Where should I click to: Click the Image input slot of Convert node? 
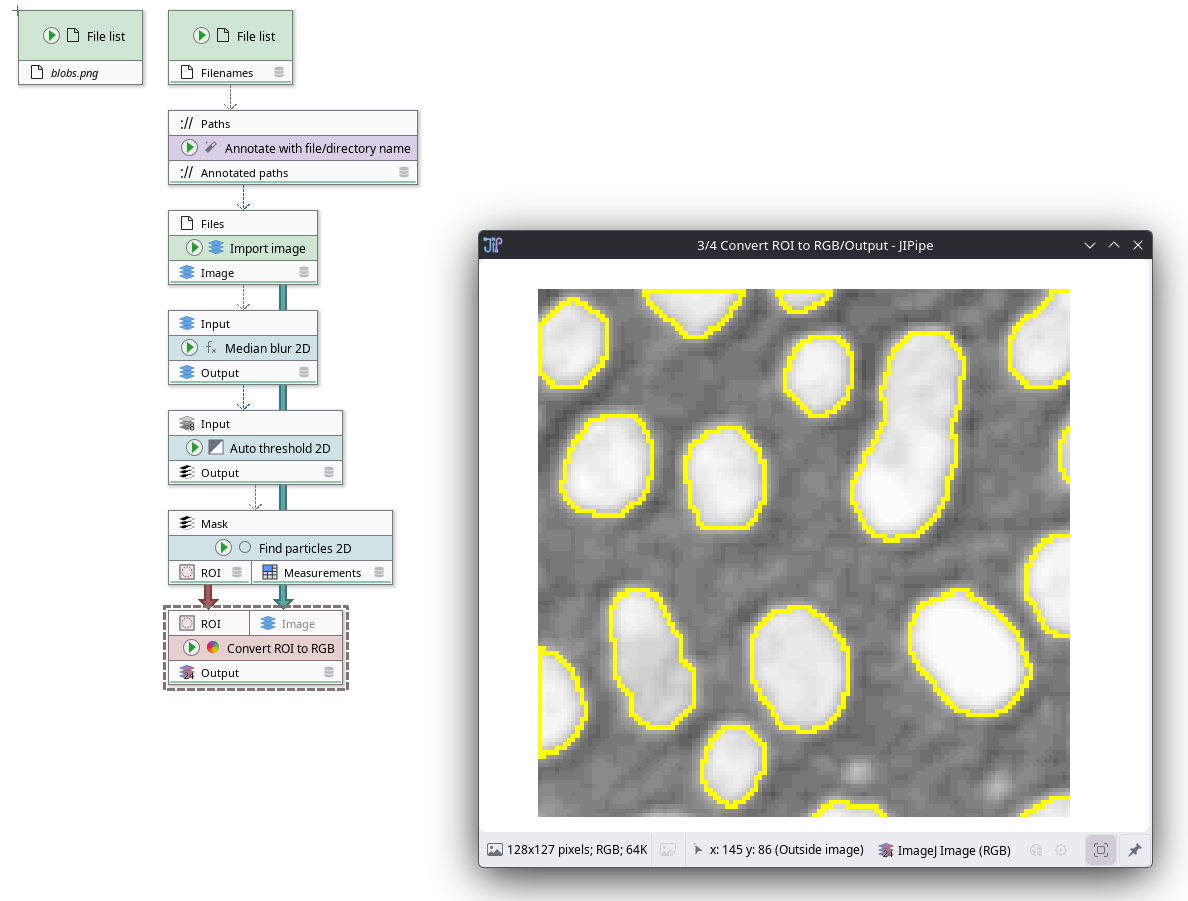click(x=297, y=623)
